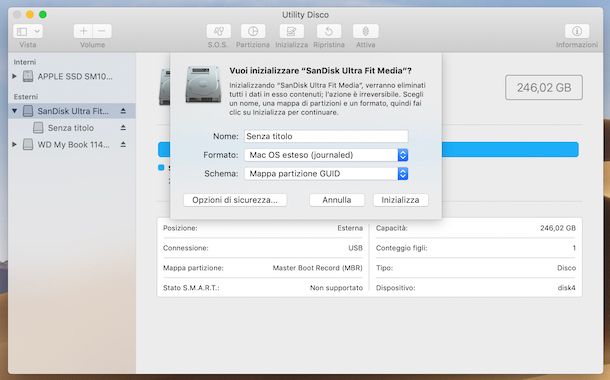This screenshot has width=610, height=380.
Task: Click Opzioni di sicurezza button
Action: tap(235, 200)
